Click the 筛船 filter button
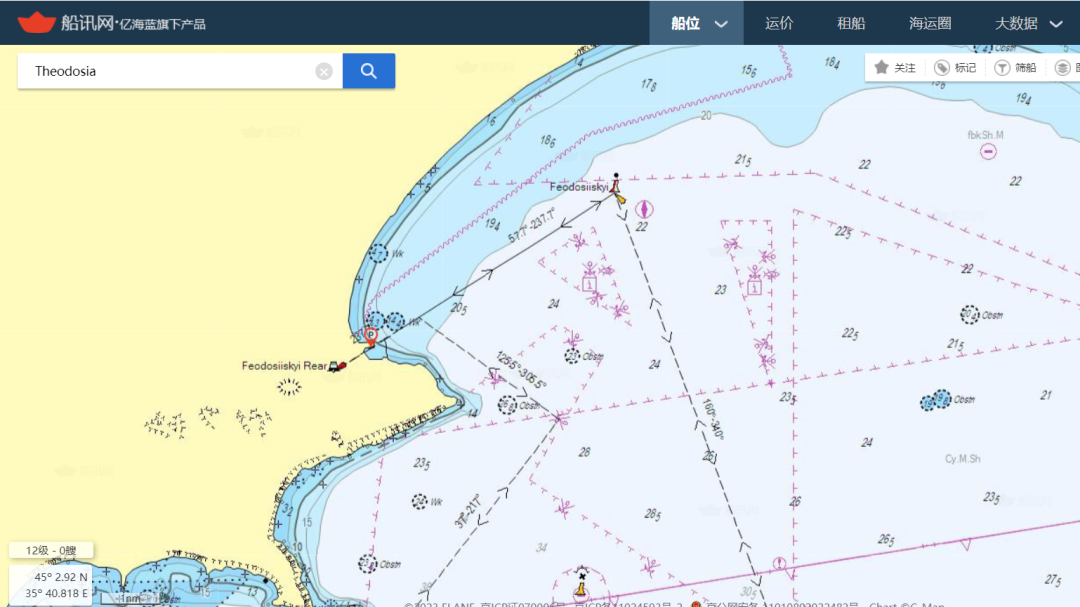Viewport: 1080px width, 607px height. (x=1016, y=68)
